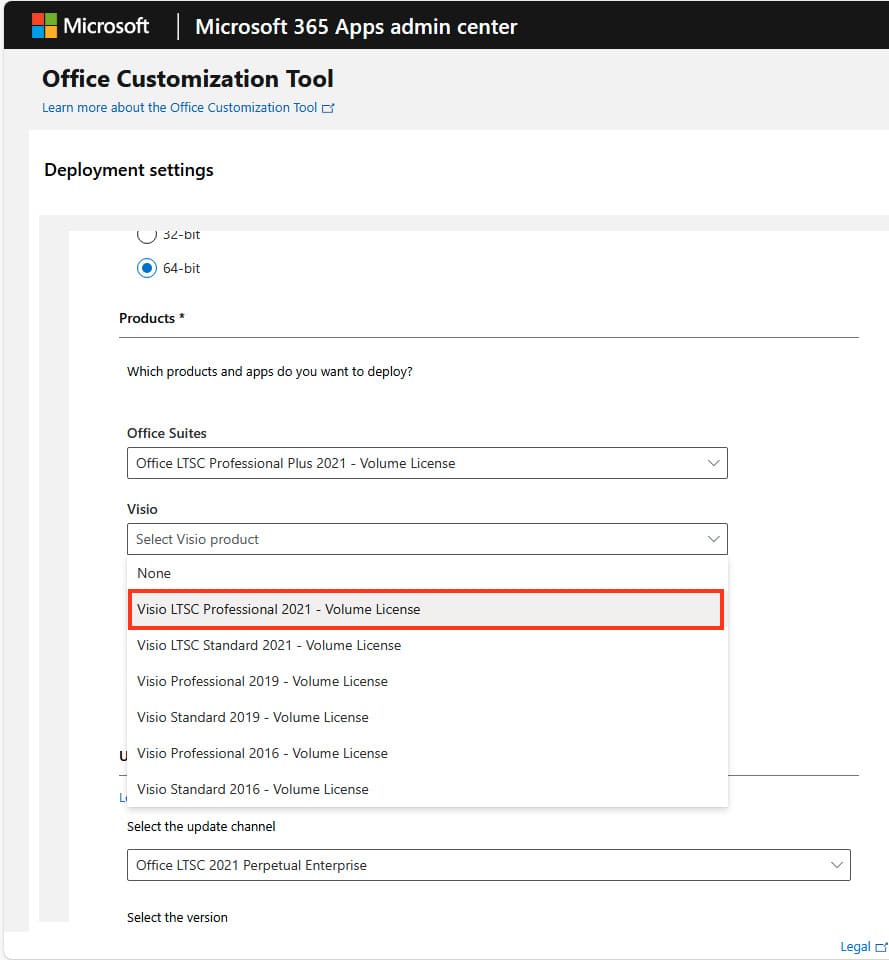The image size is (889, 960).
Task: Select Visio LTSC Standard 2021 option
Action: tap(269, 645)
